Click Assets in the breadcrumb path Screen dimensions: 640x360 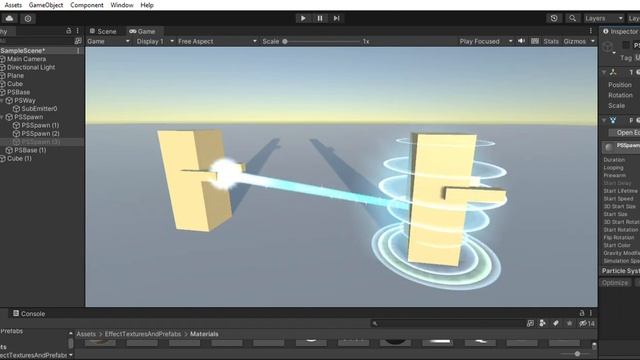click(86, 334)
